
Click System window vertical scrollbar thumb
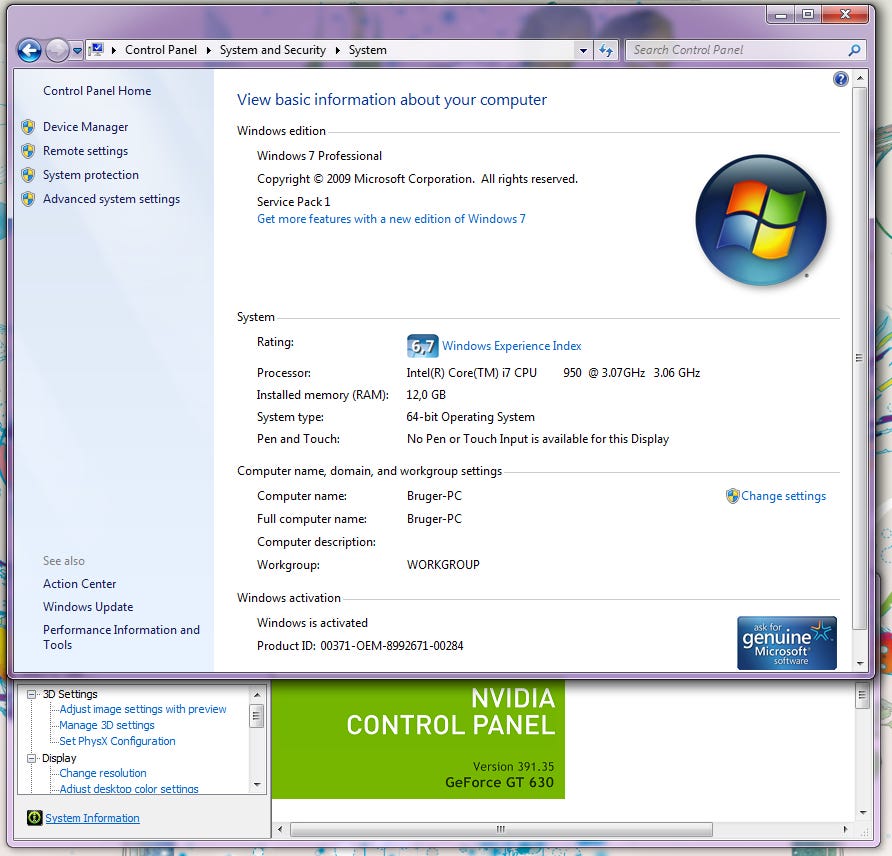(x=860, y=358)
